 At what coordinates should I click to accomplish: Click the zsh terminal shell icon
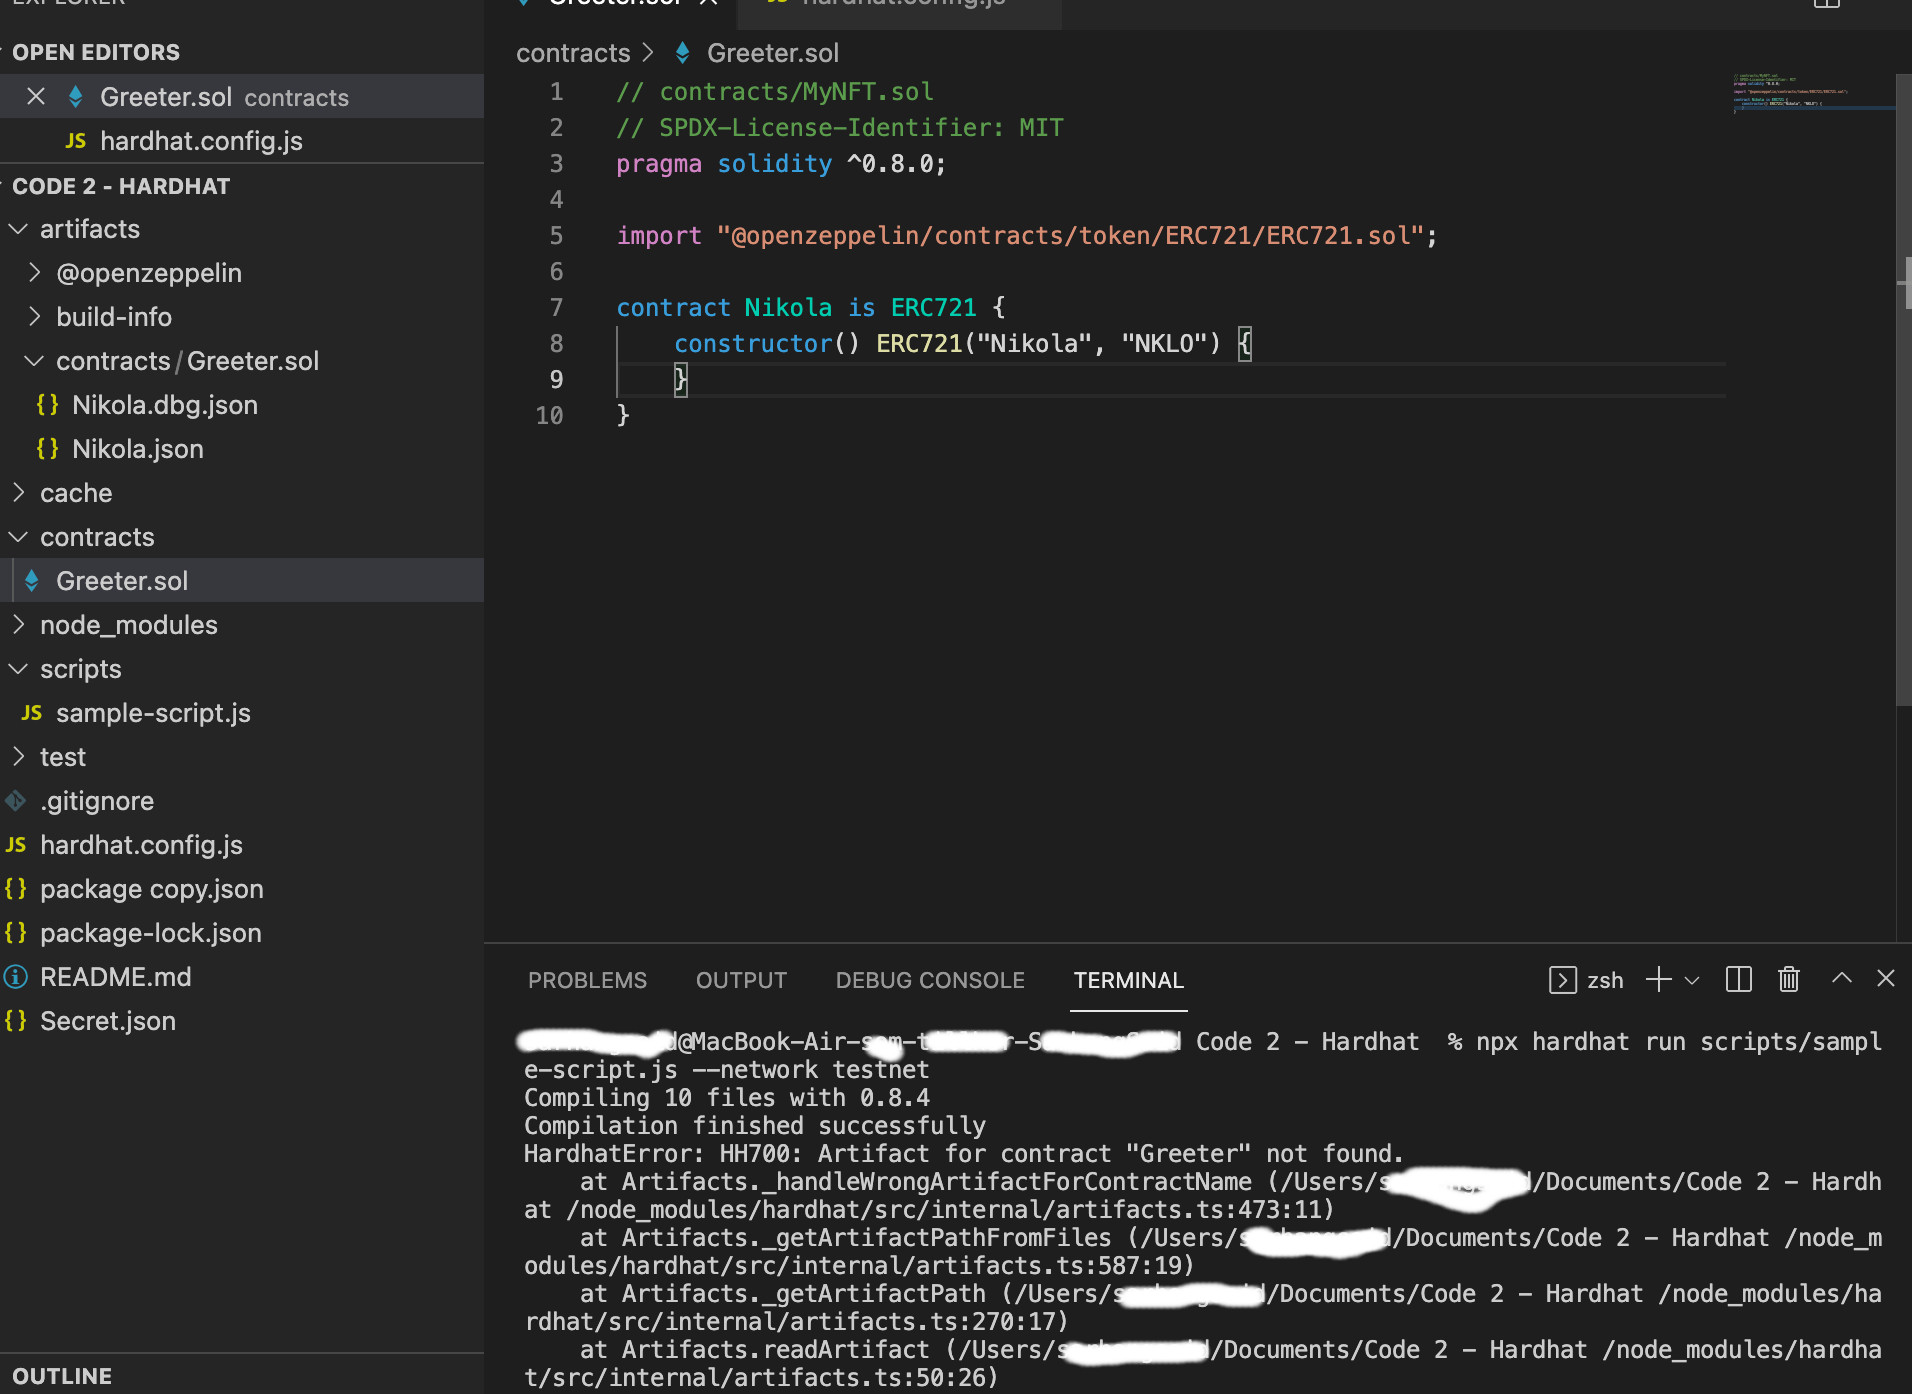1563,980
